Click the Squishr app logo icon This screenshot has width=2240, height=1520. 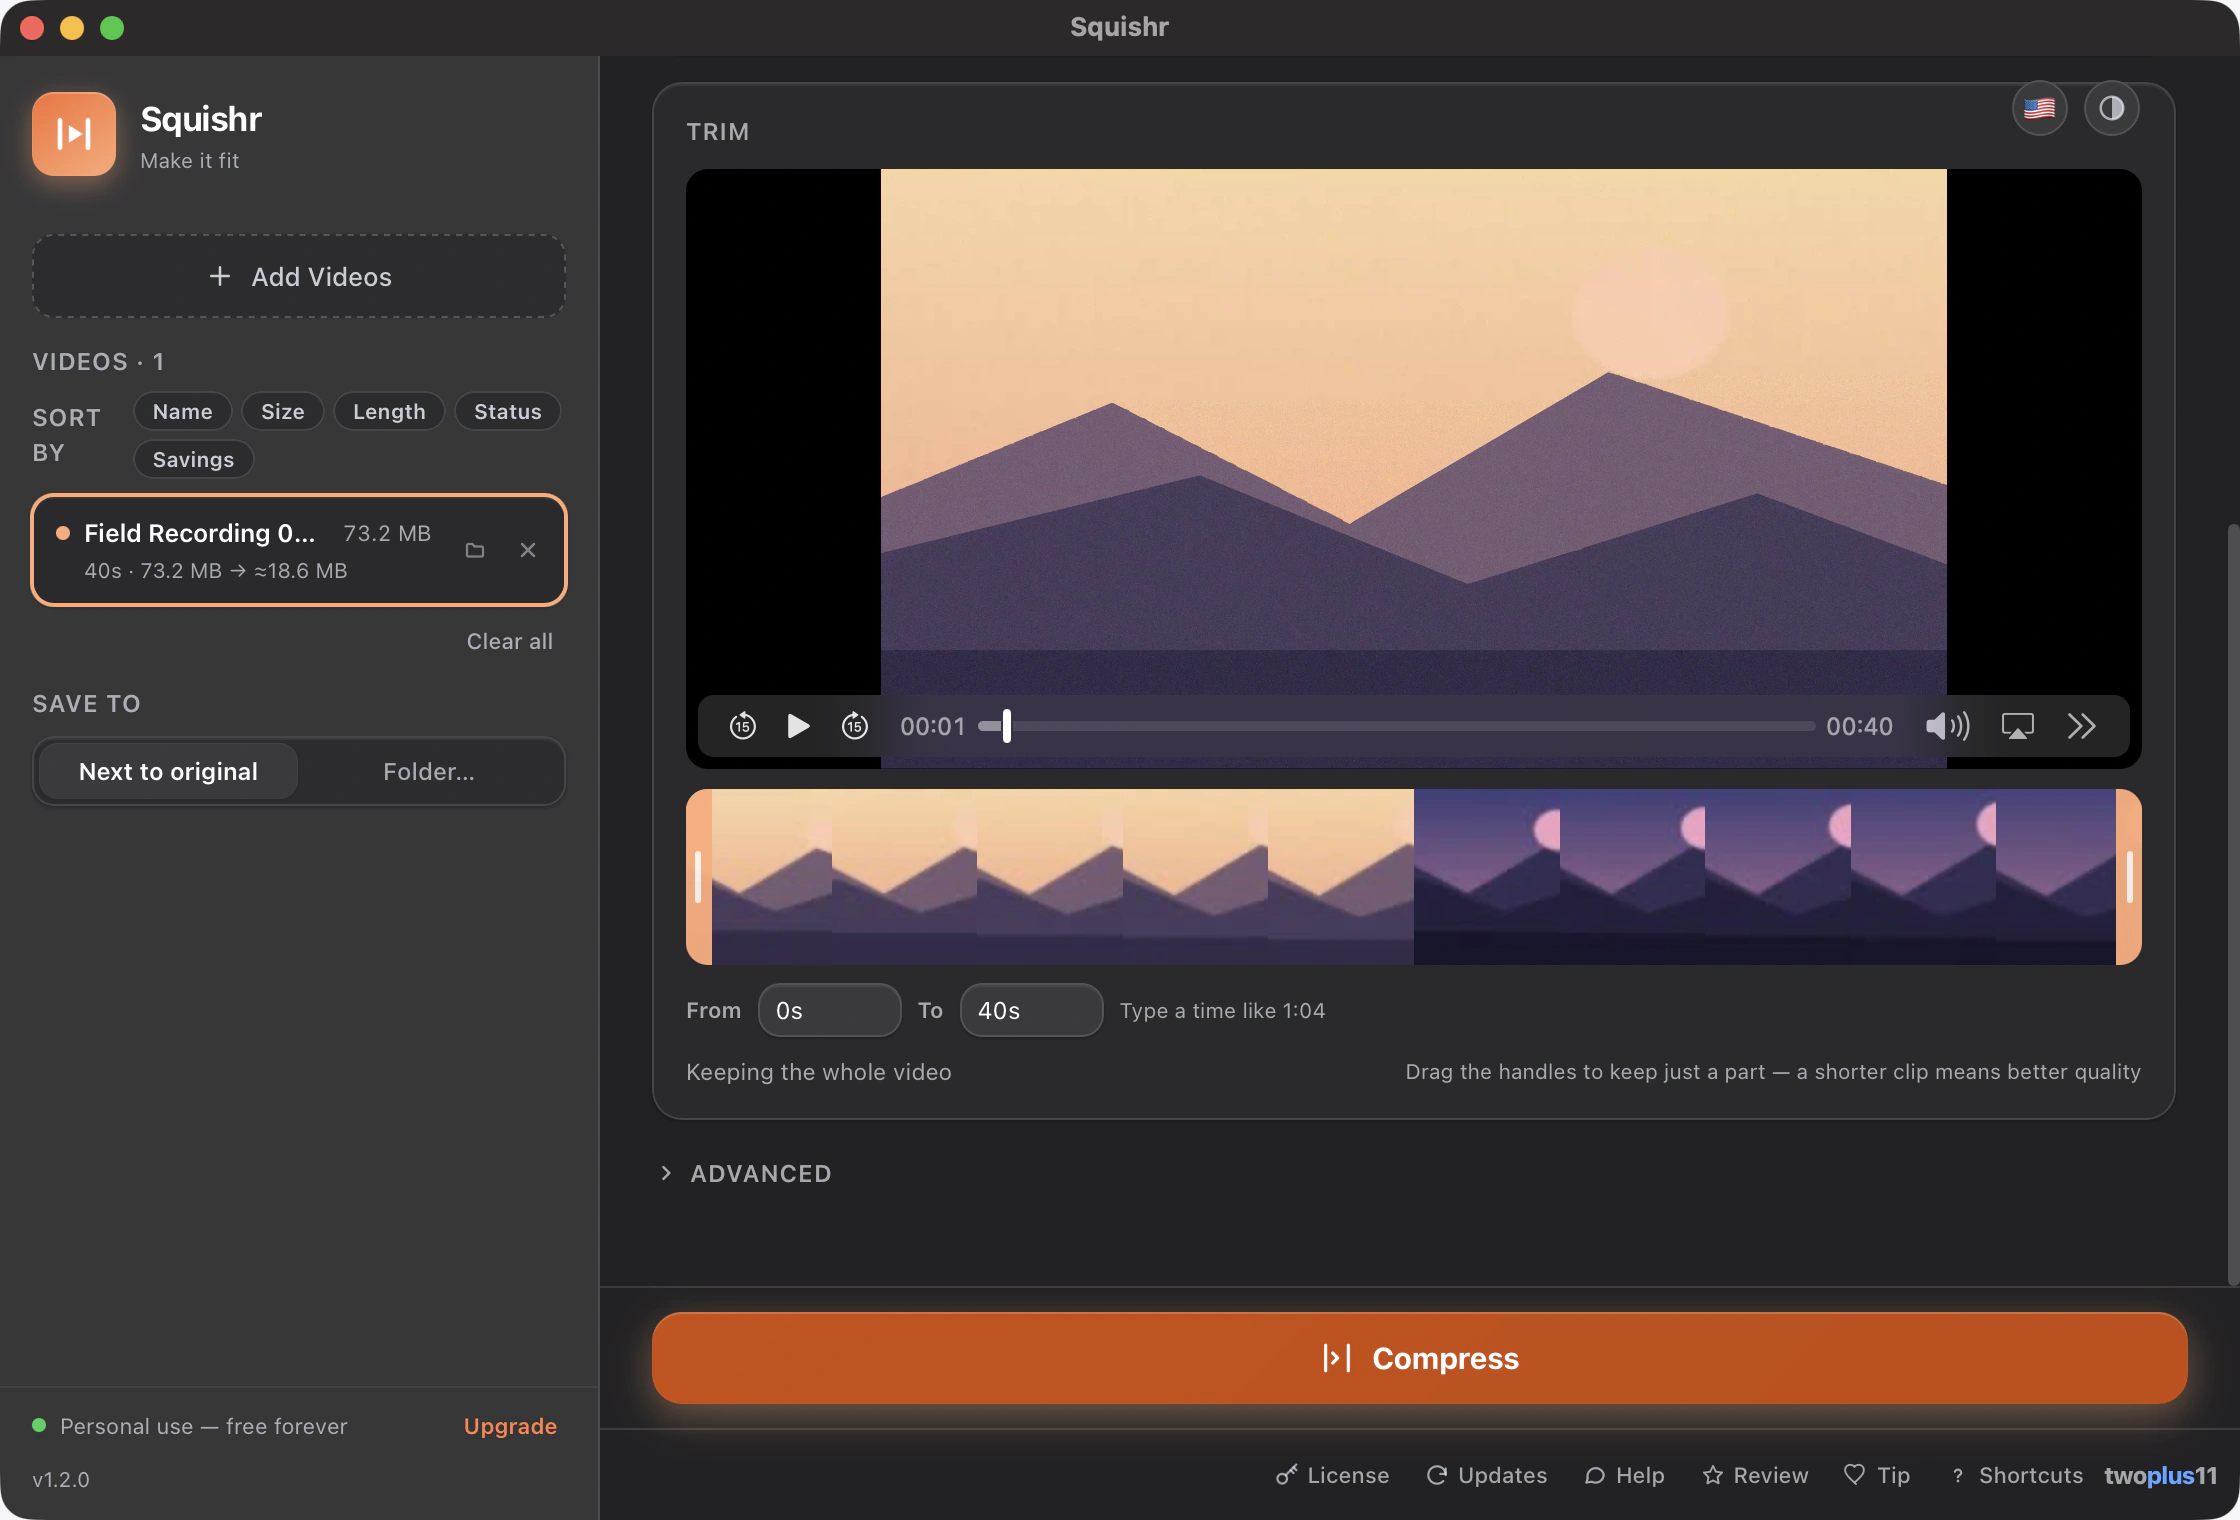pyautogui.click(x=74, y=134)
